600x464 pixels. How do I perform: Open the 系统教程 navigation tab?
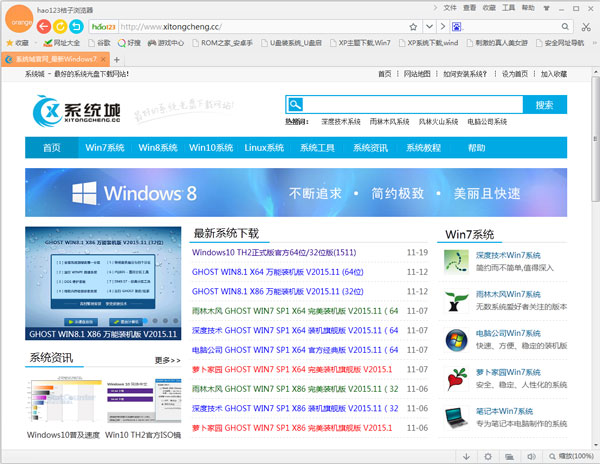[424, 148]
